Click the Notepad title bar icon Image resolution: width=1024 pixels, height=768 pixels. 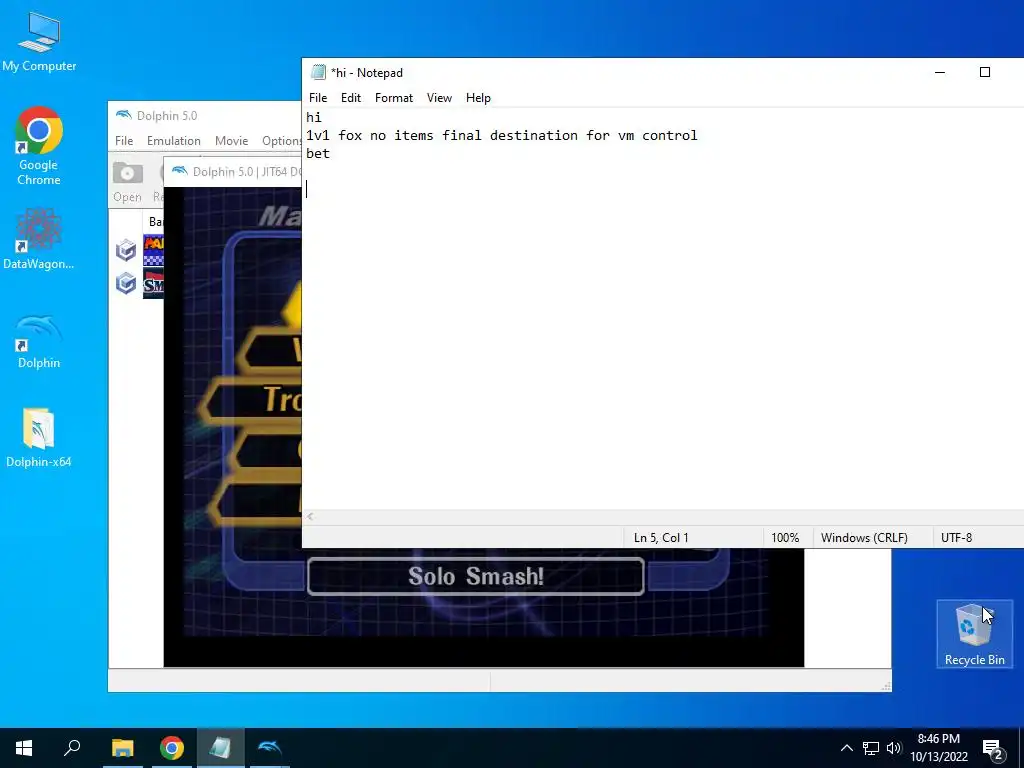pos(318,72)
